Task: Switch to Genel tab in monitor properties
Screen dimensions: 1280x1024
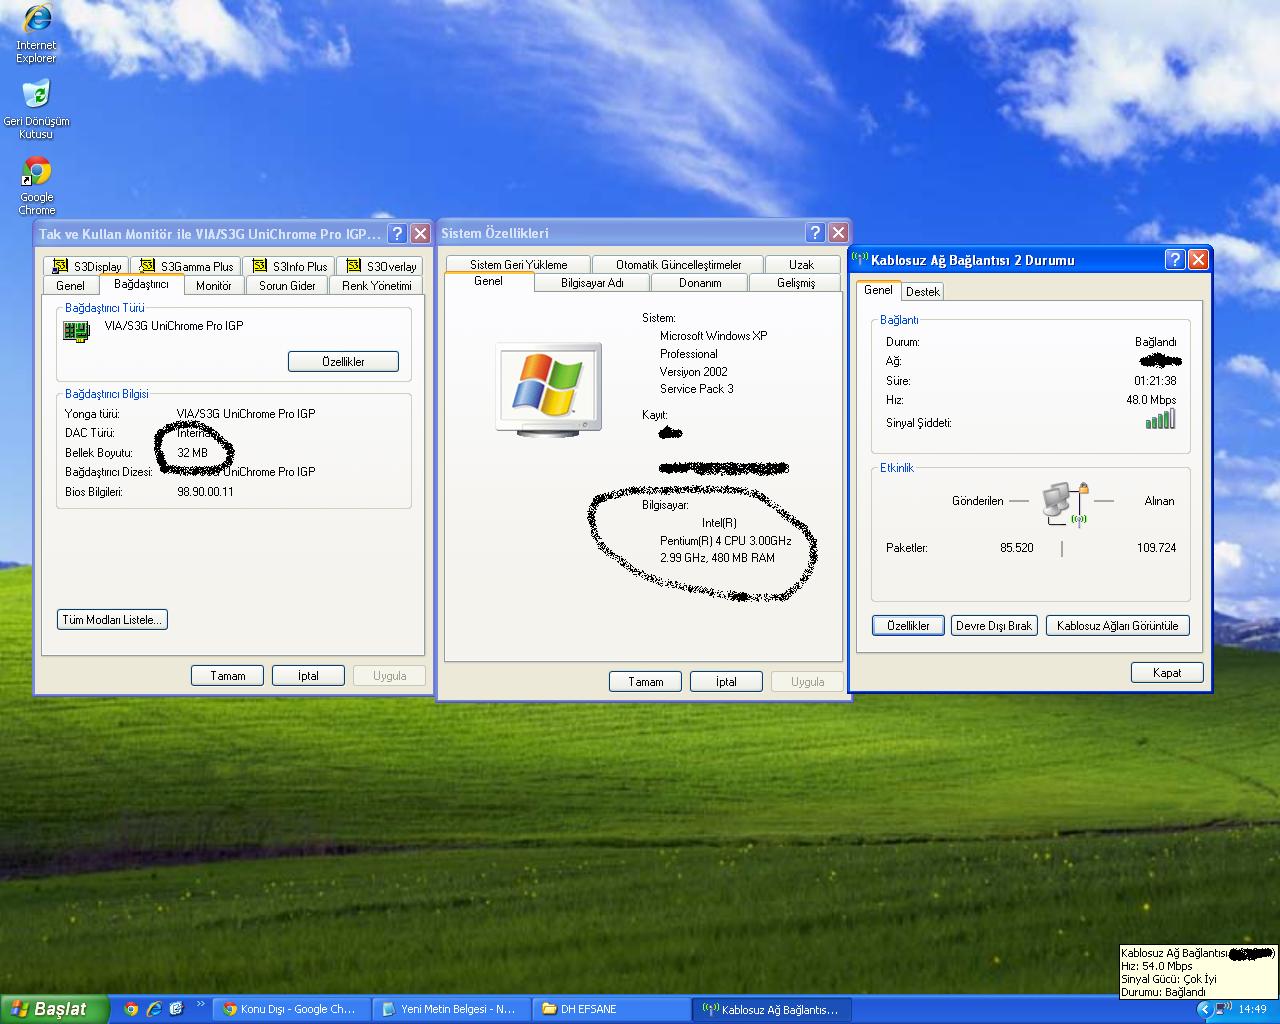Action: click(70, 285)
